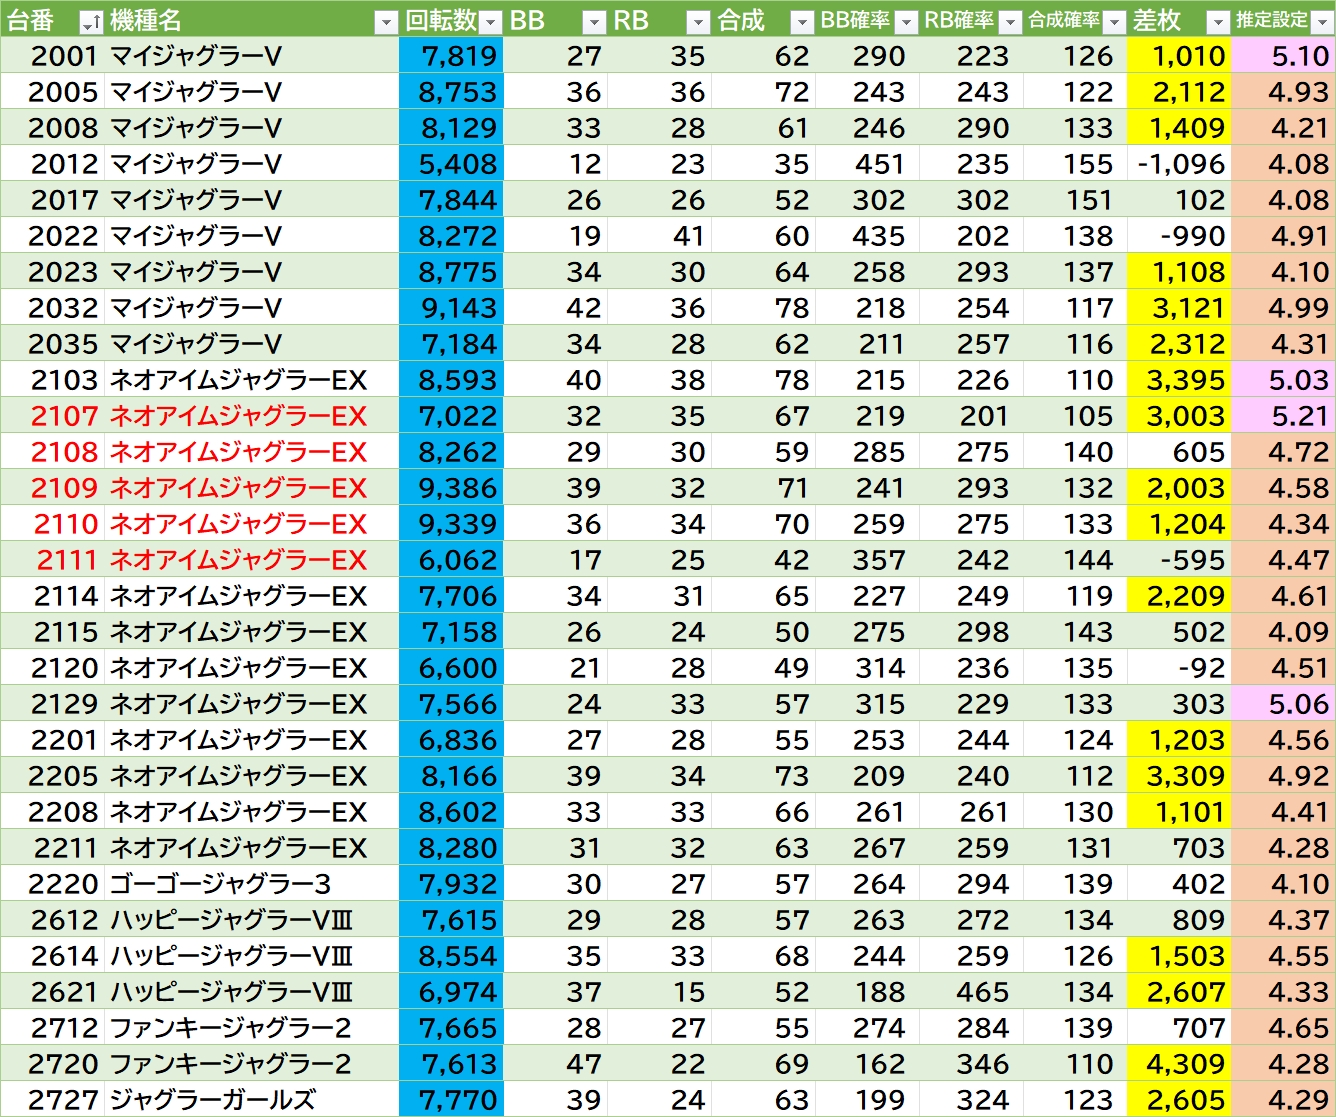Image resolution: width=1336 pixels, height=1117 pixels.
Task: Open the RB確率 column filter dropdown
Action: click(1010, 22)
